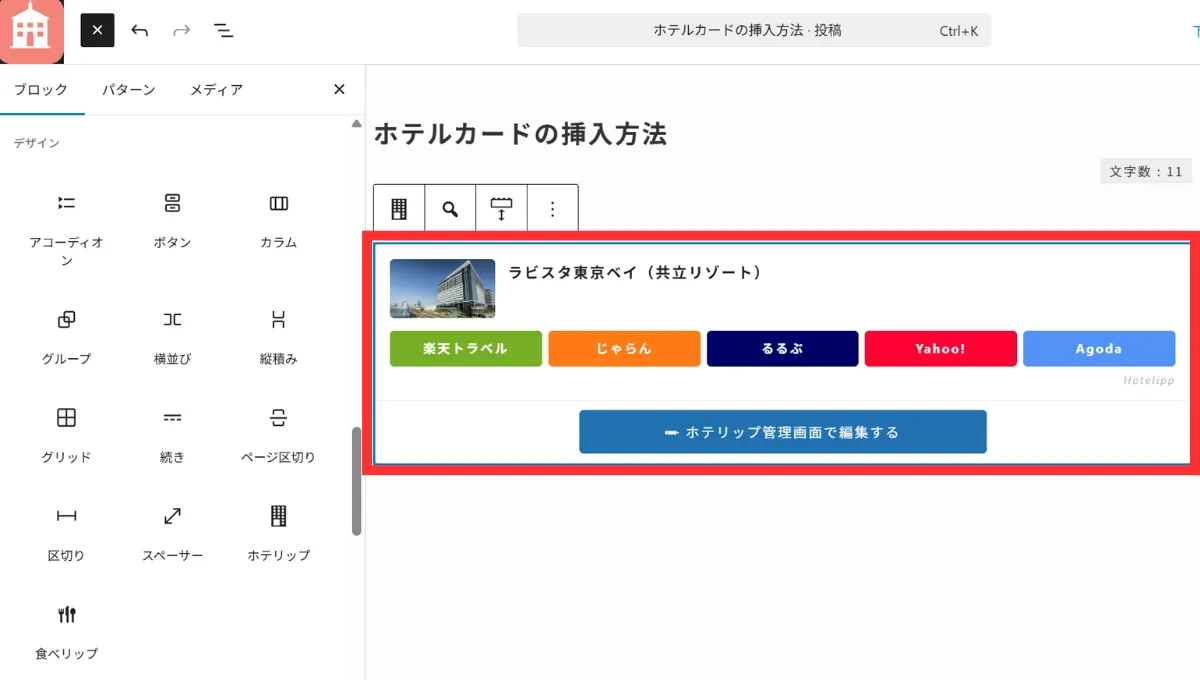
Task: Close the block inserter with X toggle
Action: click(97, 30)
